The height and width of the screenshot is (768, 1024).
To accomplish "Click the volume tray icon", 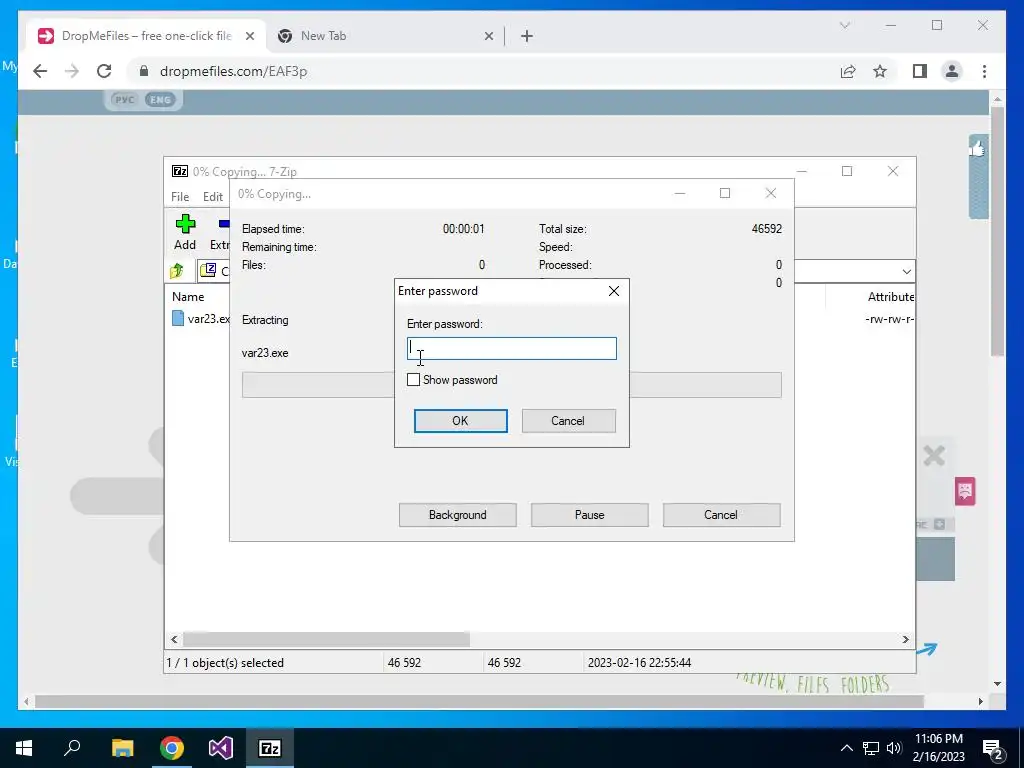I will [x=894, y=748].
